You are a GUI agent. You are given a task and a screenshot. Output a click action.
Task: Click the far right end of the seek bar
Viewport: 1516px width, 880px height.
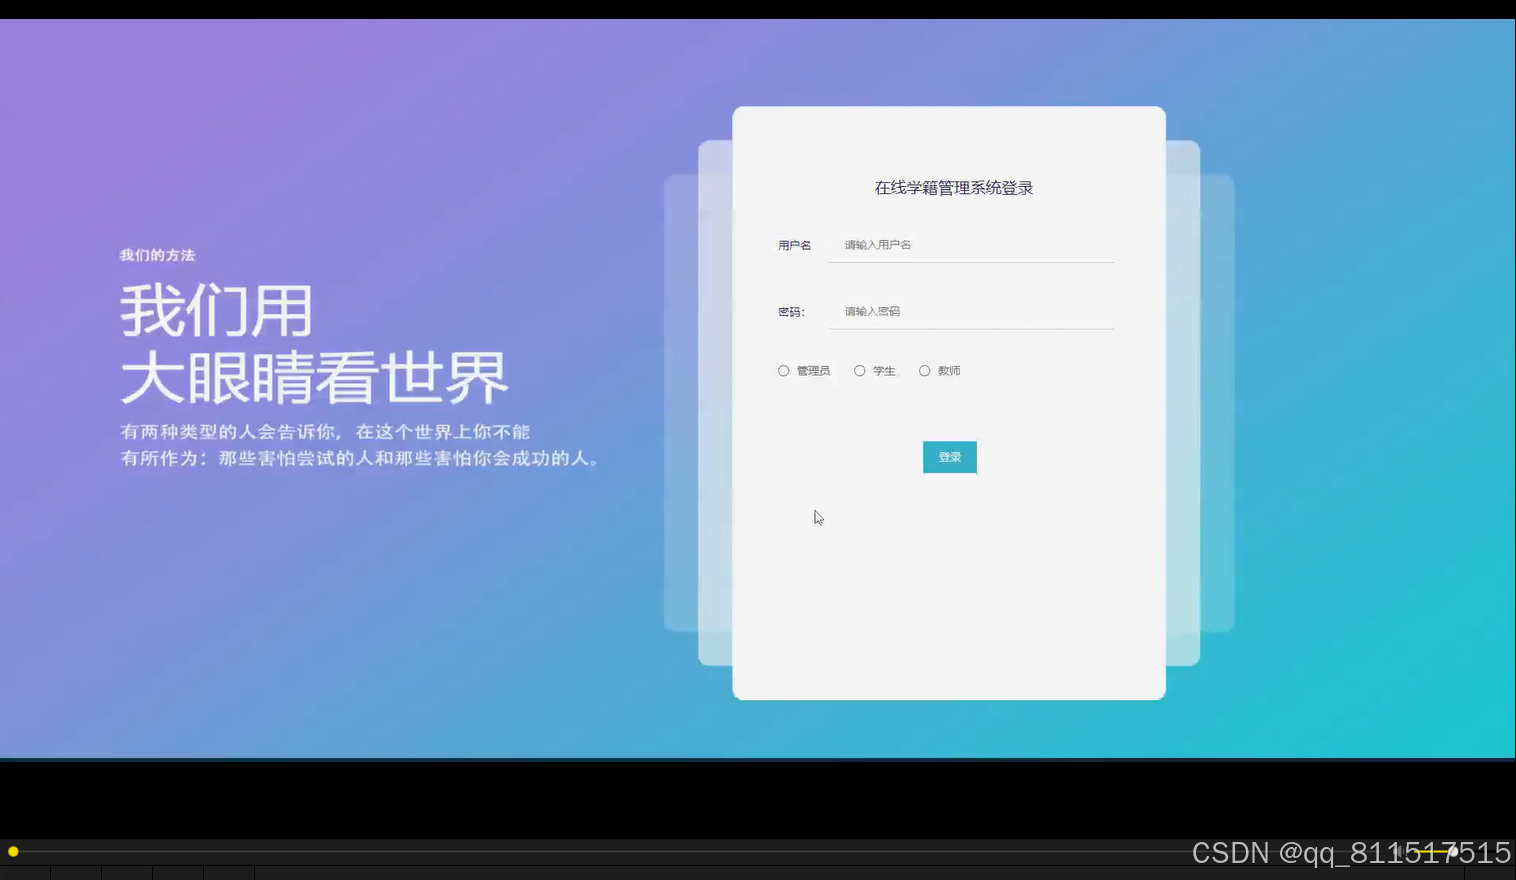[1505, 851]
